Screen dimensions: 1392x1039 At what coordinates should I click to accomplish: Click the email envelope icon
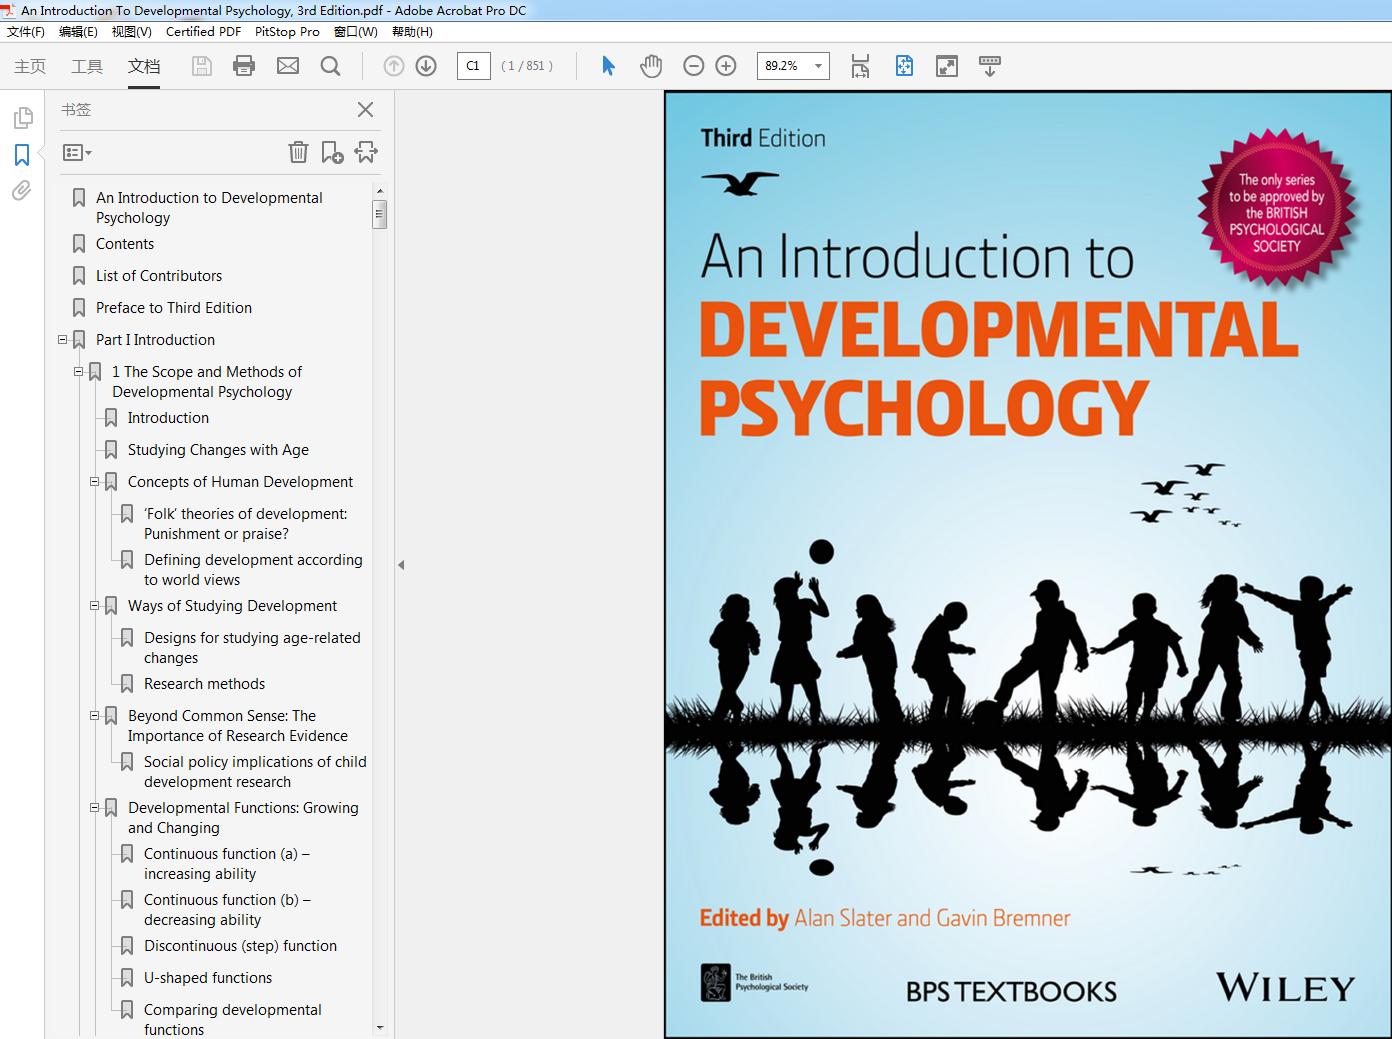[288, 66]
